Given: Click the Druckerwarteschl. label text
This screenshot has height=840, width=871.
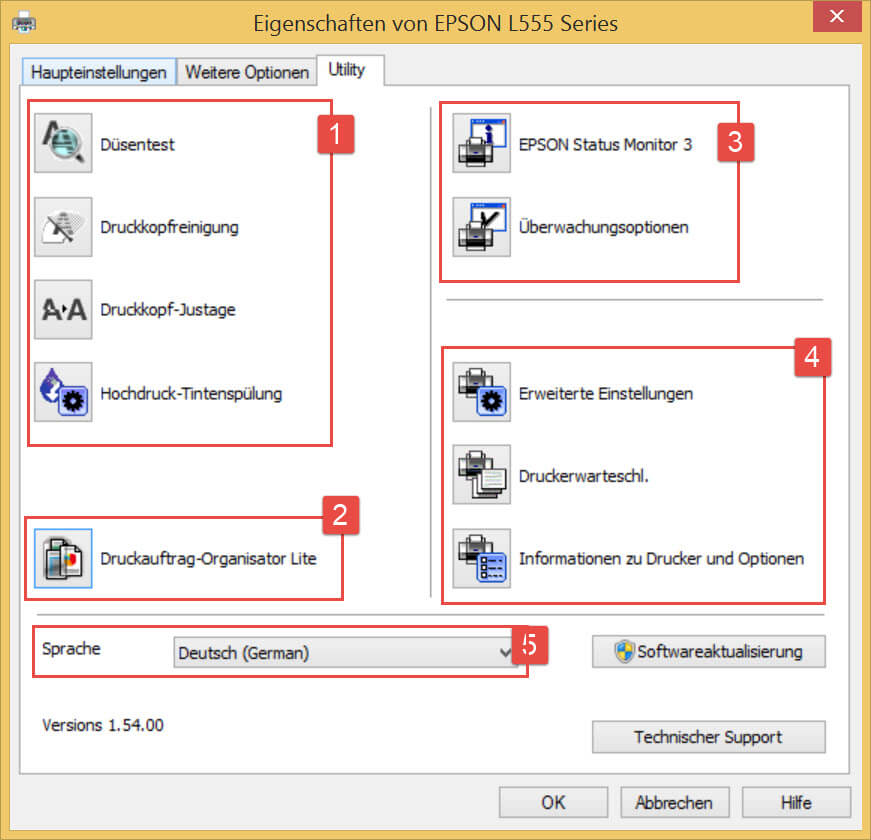Looking at the screenshot, I should coord(584,476).
